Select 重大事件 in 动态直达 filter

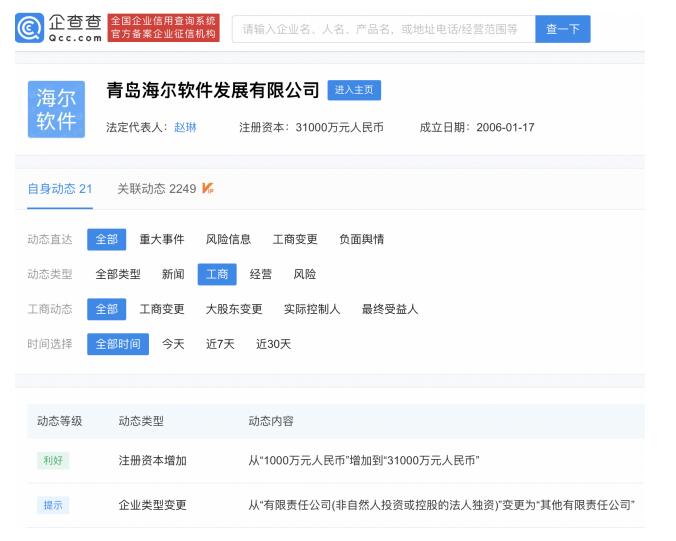point(162,239)
